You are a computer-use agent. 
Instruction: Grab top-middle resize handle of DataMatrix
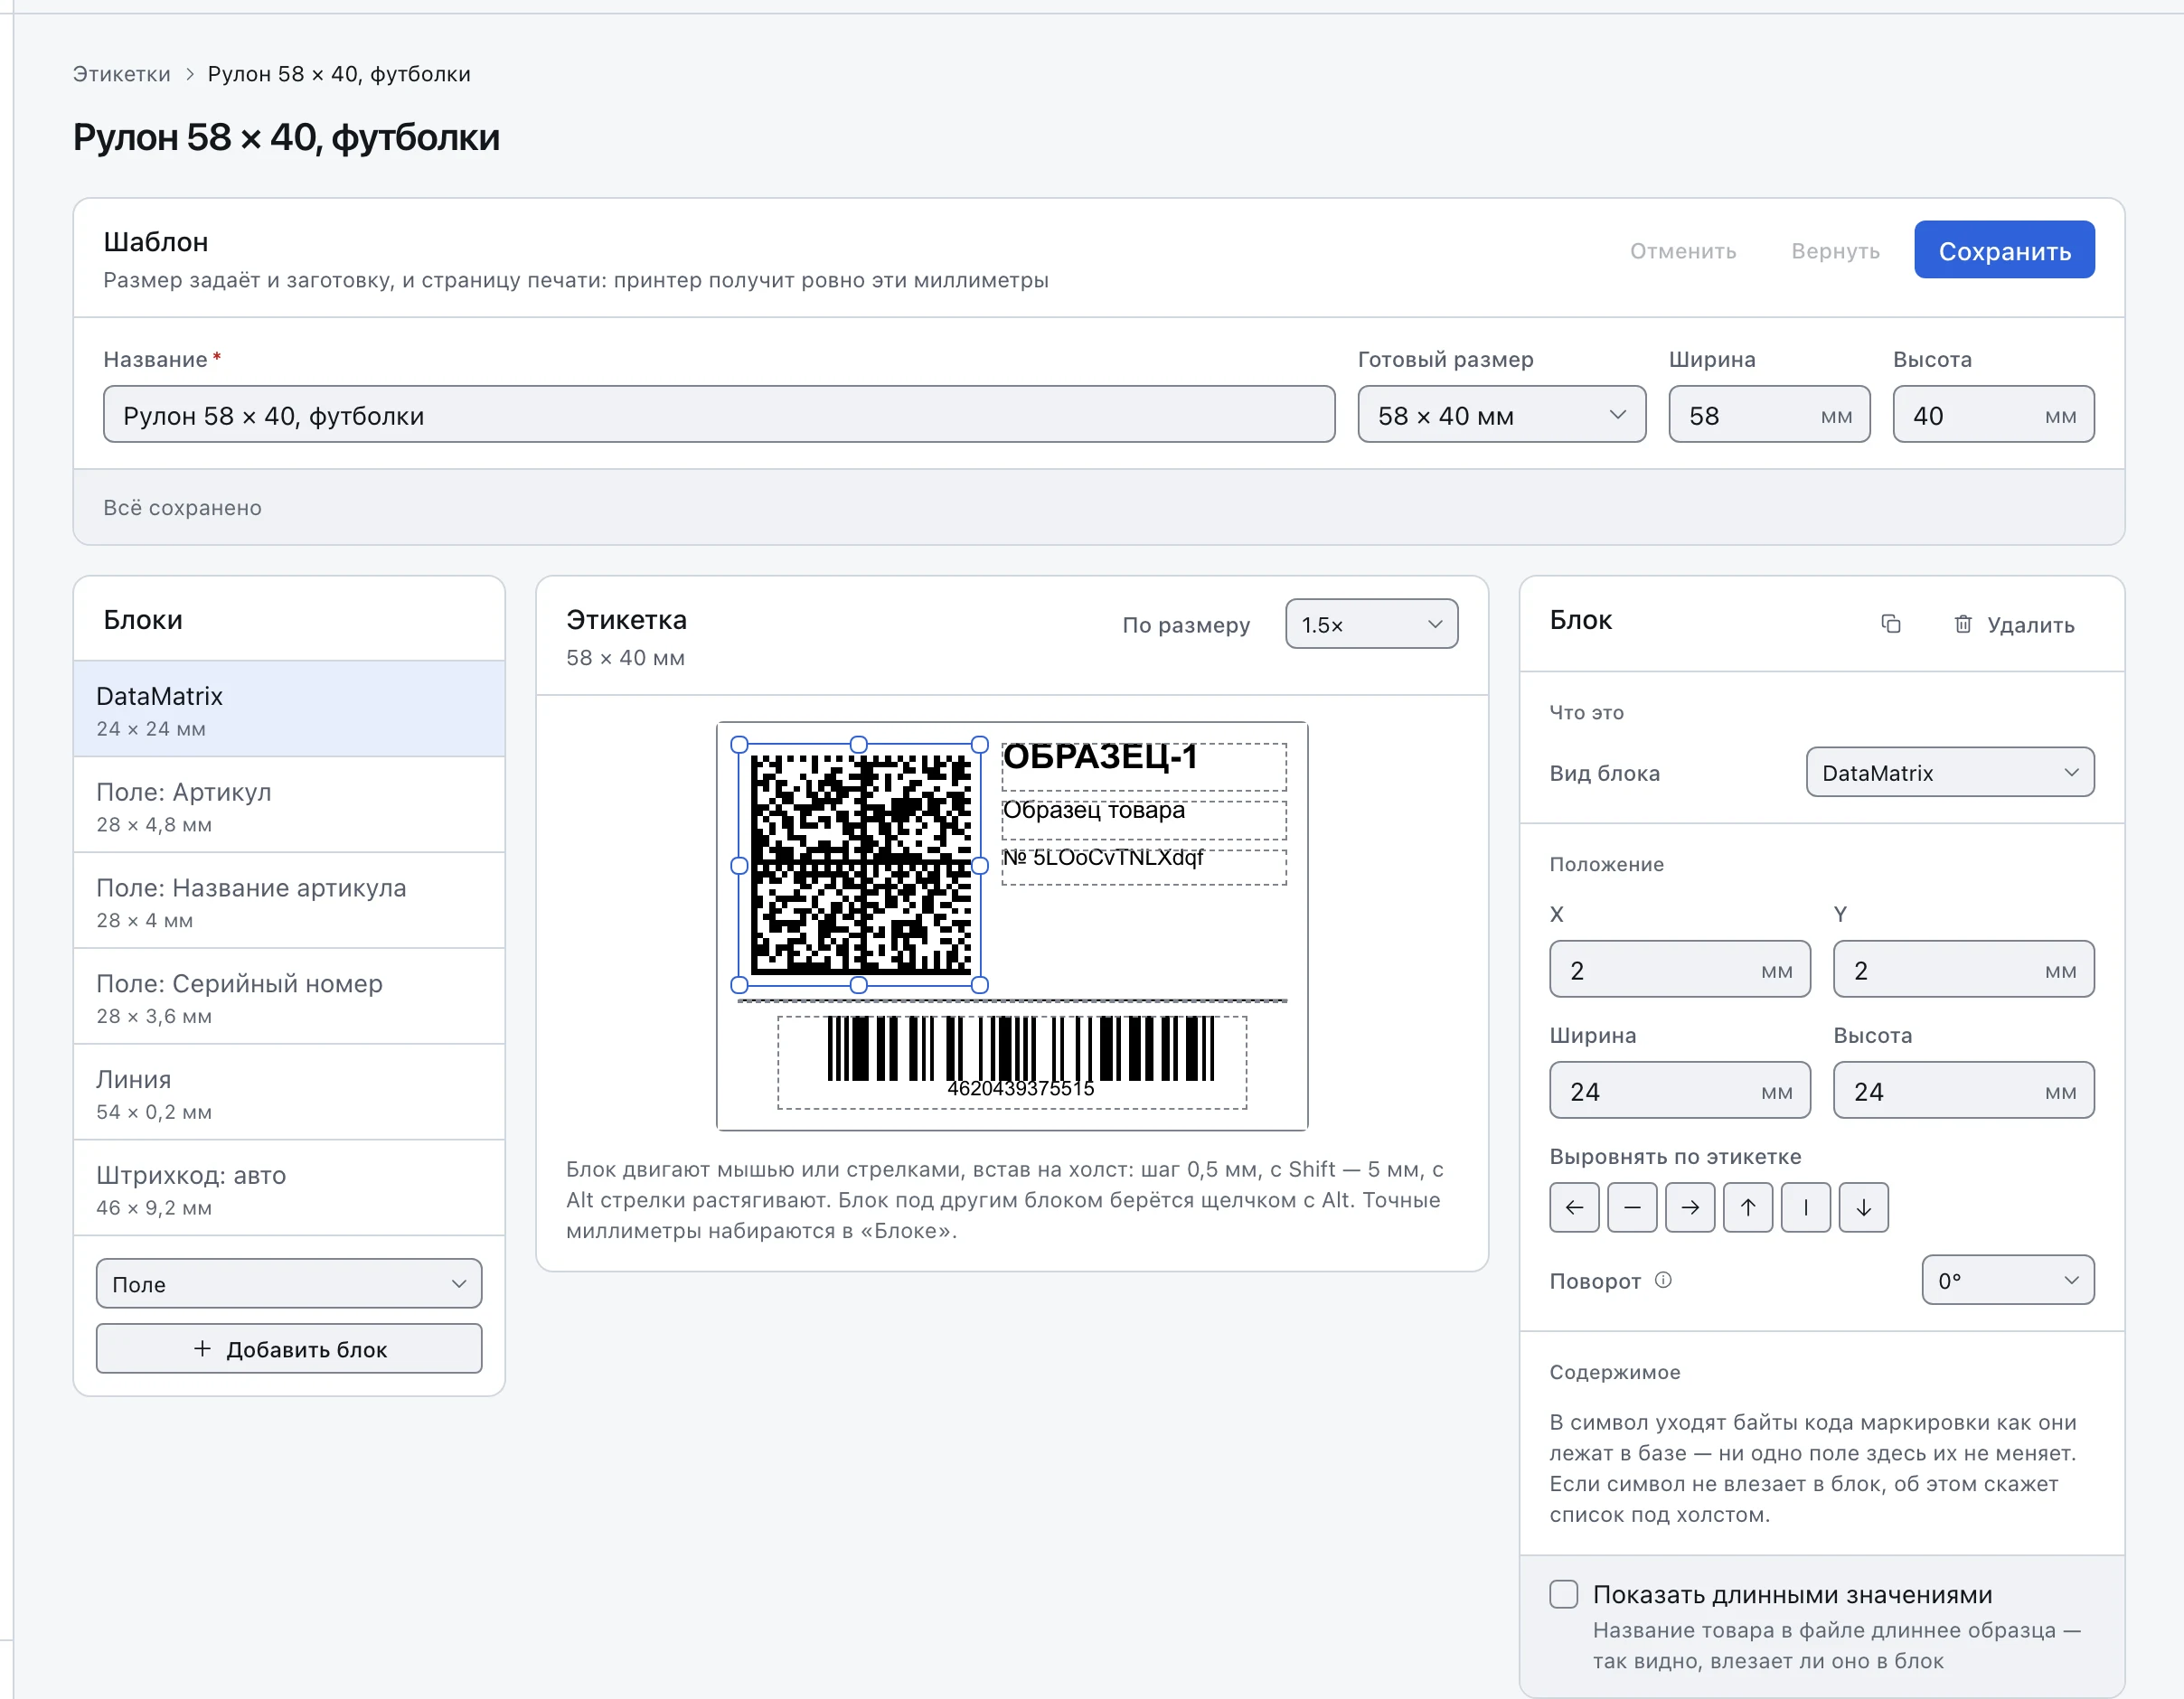click(x=859, y=745)
